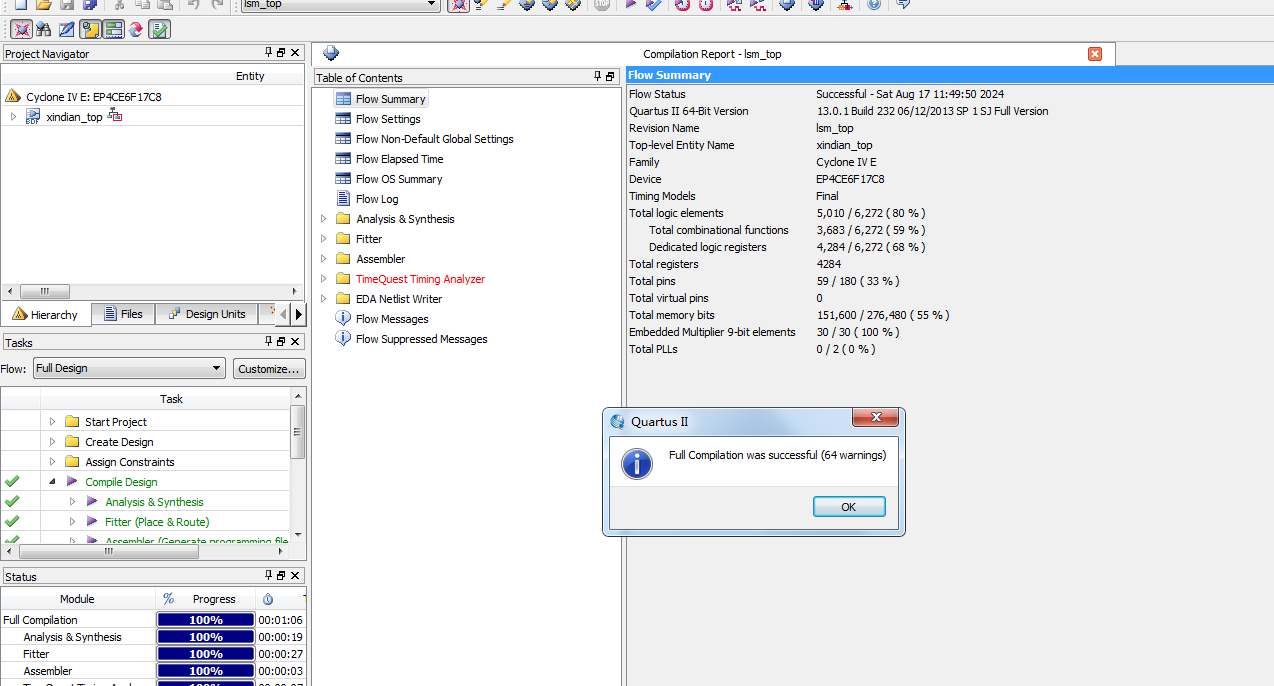Viewport: 1274px width, 686px height.
Task: Close the Compilation Report tab
Action: 1095,54
